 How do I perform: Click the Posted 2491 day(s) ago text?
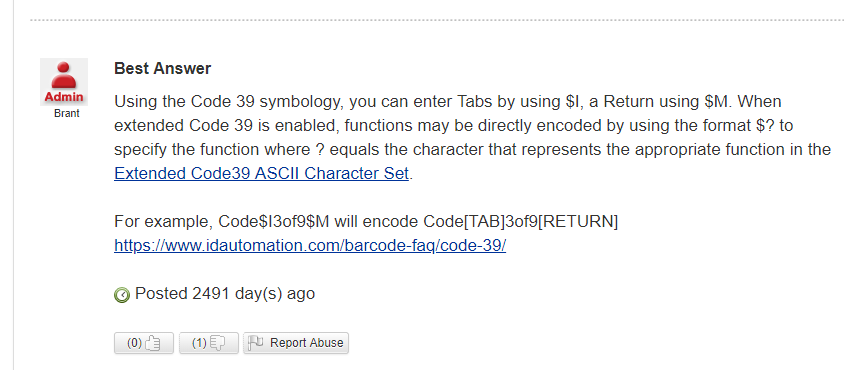(225, 294)
